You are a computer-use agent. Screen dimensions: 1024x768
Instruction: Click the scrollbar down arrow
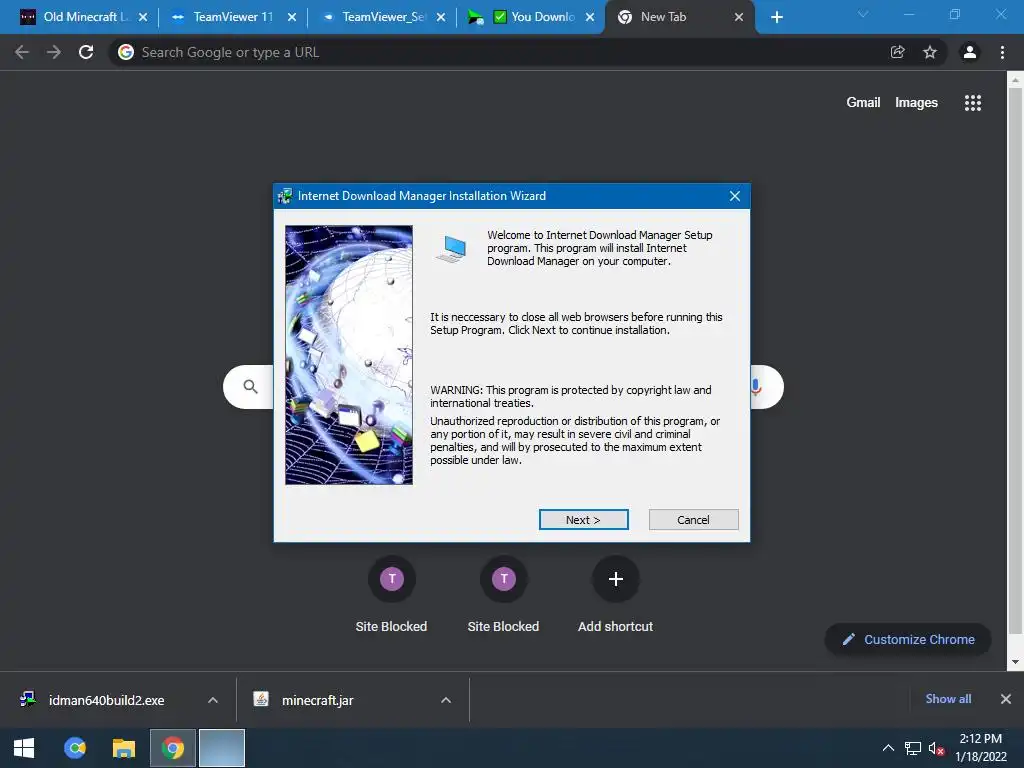point(1015,662)
